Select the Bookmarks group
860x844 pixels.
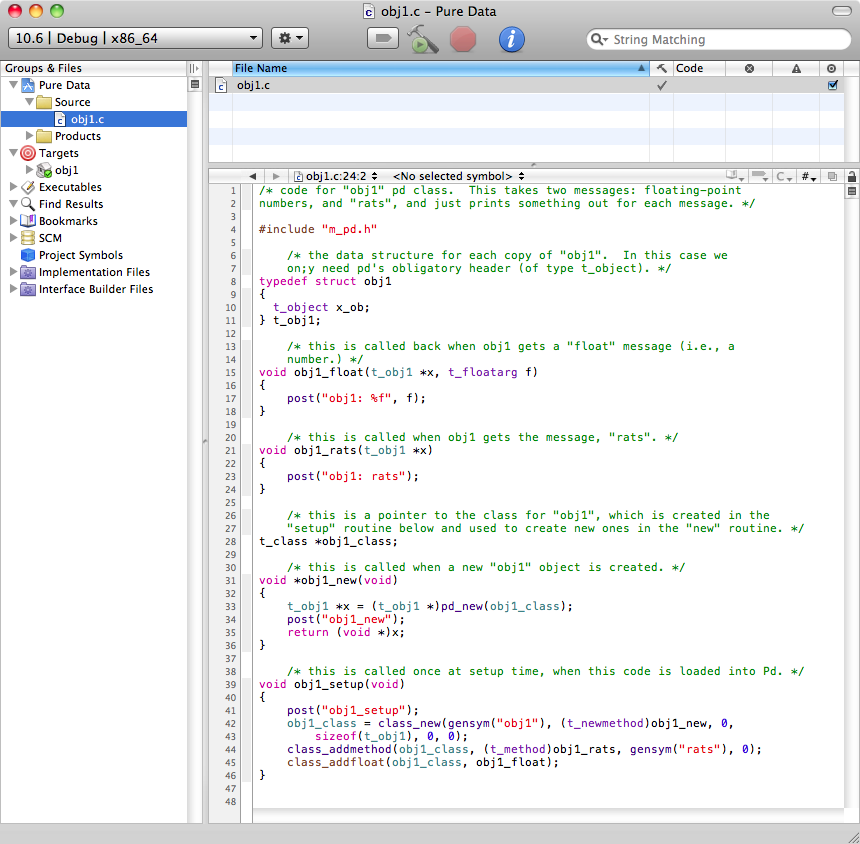(x=67, y=221)
